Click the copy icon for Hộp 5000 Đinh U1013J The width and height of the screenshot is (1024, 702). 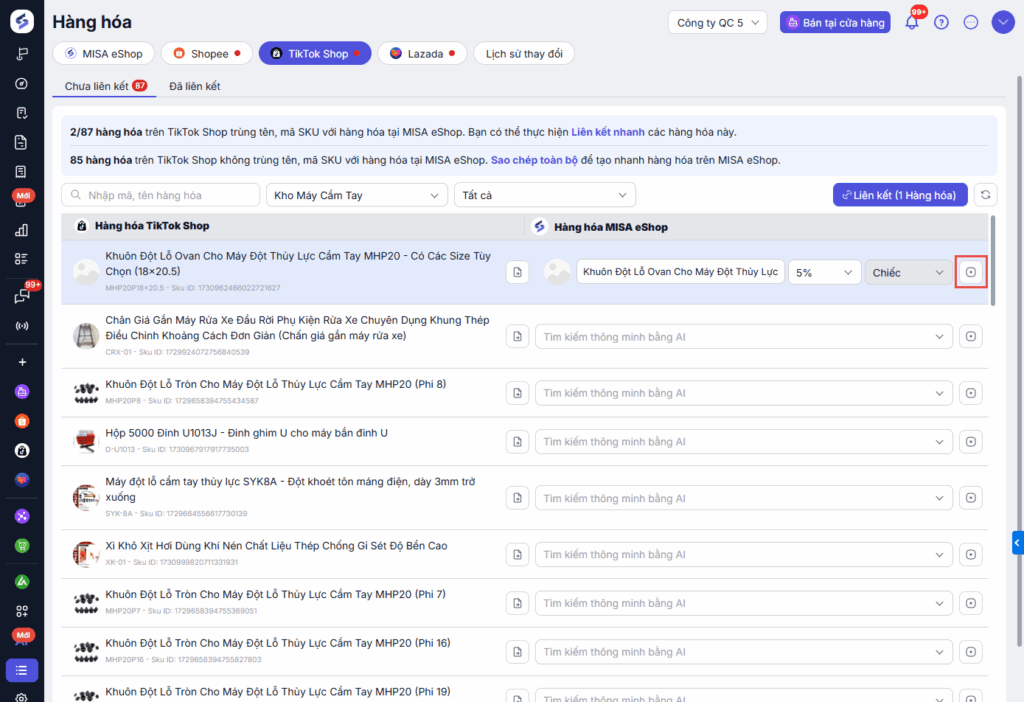(x=517, y=442)
